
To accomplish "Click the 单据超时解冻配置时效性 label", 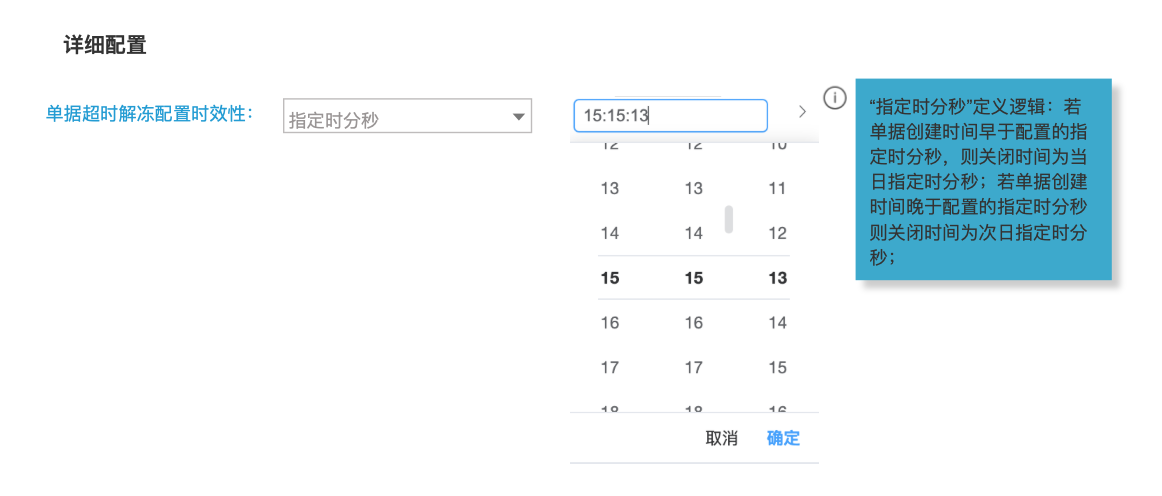I will coord(150,113).
